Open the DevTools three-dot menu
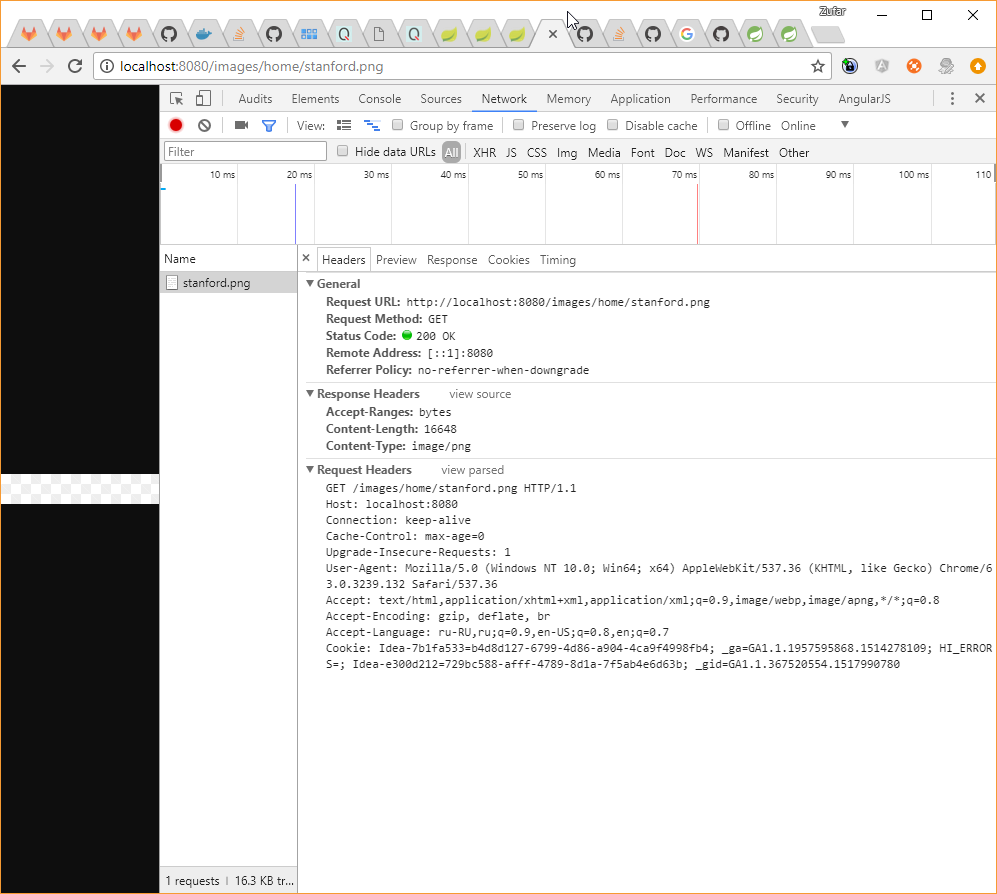This screenshot has height=894, width=997. click(952, 99)
